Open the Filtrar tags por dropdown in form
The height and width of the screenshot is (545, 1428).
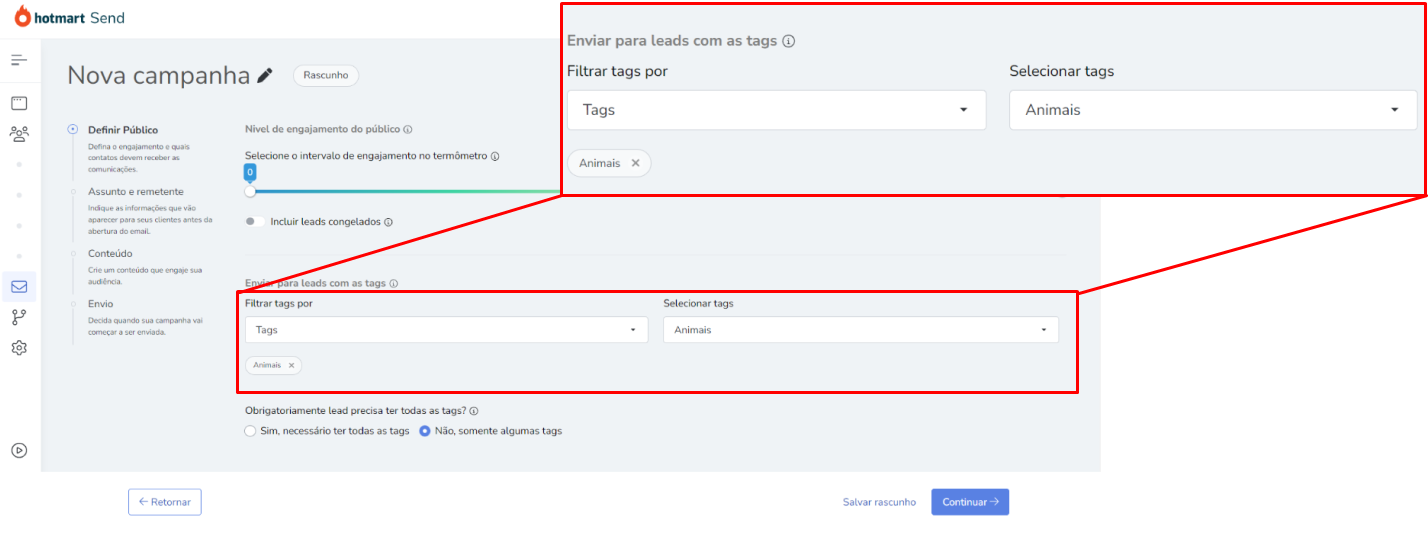coord(446,329)
